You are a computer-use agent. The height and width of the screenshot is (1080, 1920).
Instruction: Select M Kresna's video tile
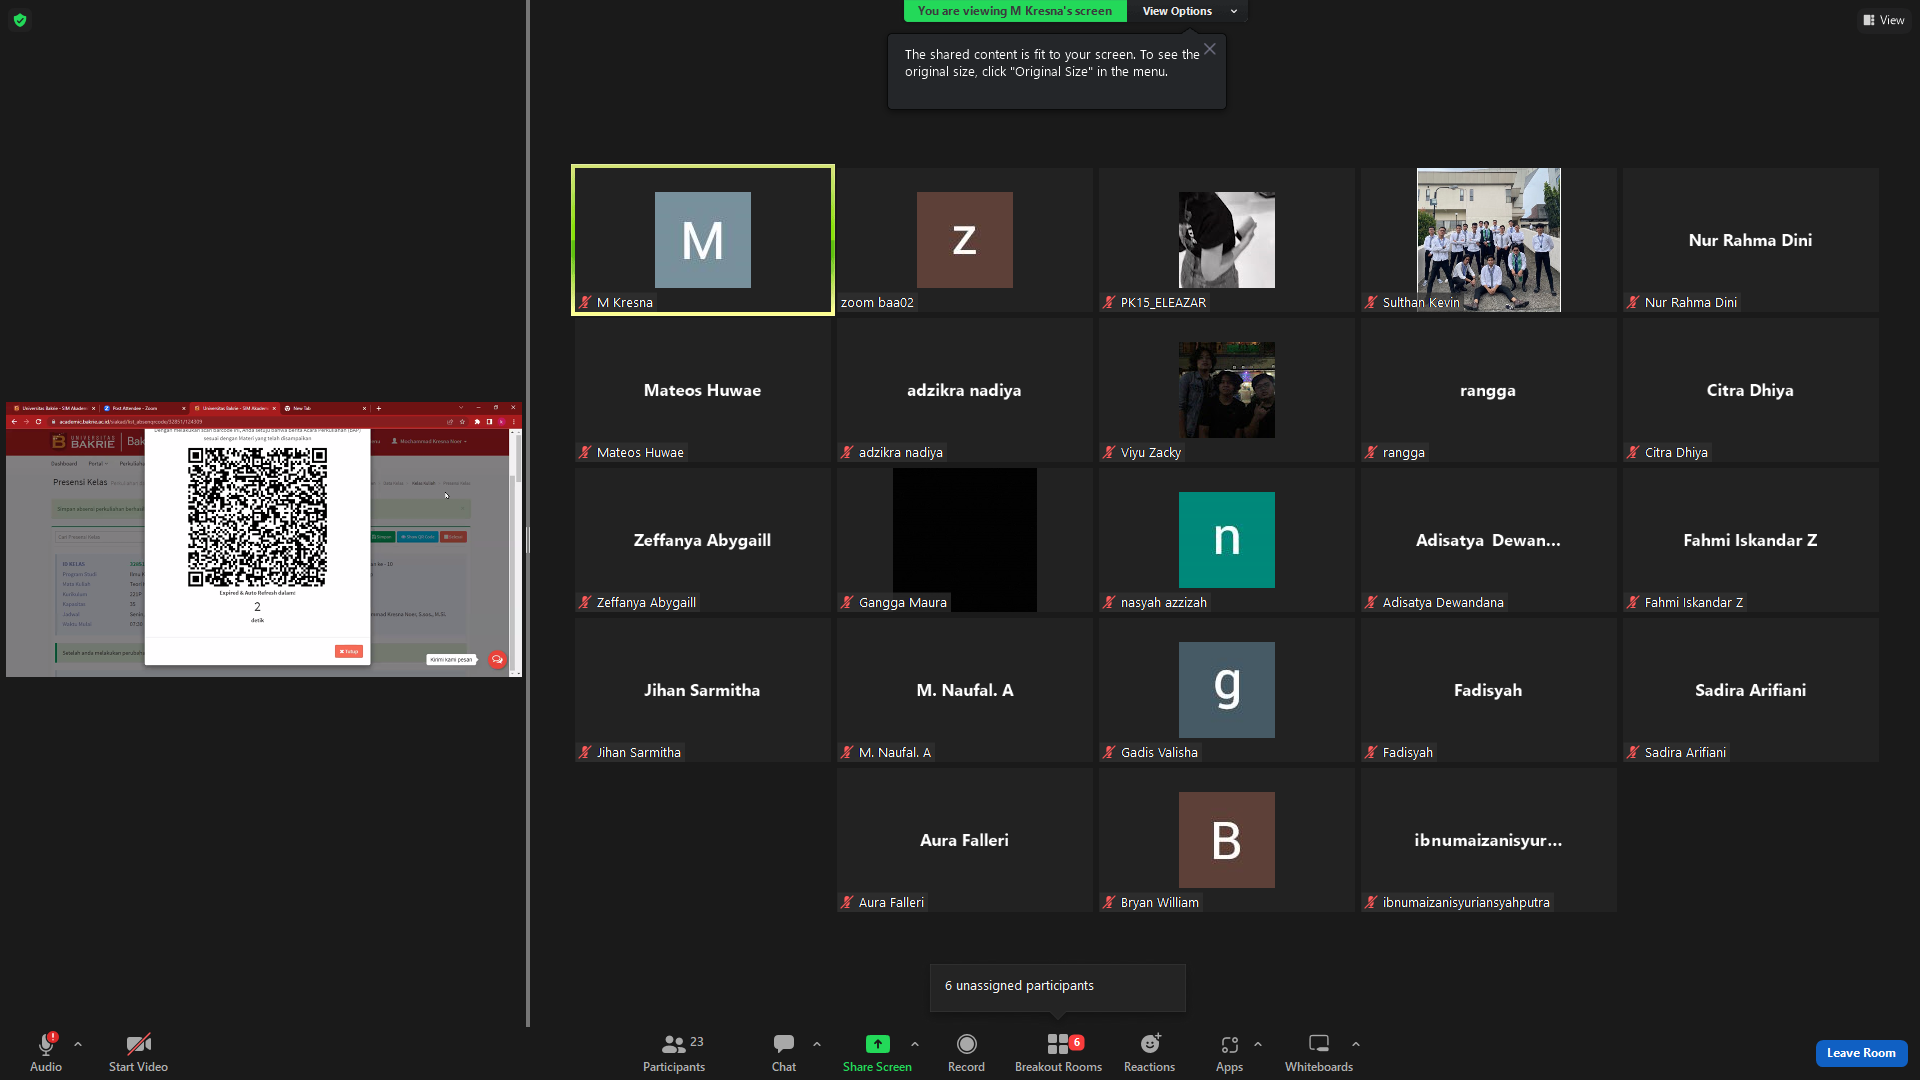703,240
